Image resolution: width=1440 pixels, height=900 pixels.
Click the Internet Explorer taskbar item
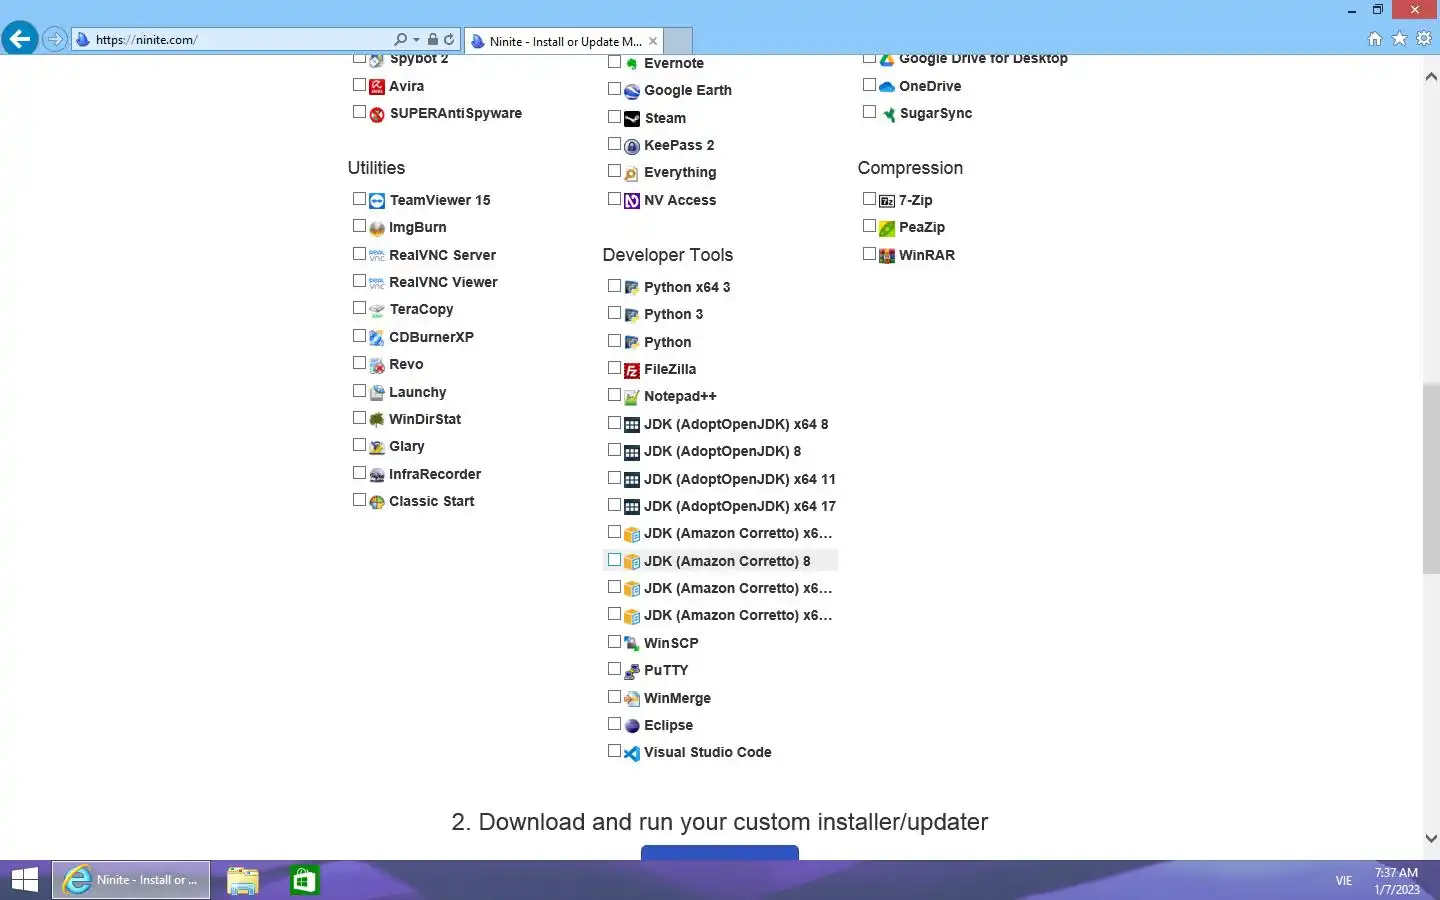[x=131, y=880]
